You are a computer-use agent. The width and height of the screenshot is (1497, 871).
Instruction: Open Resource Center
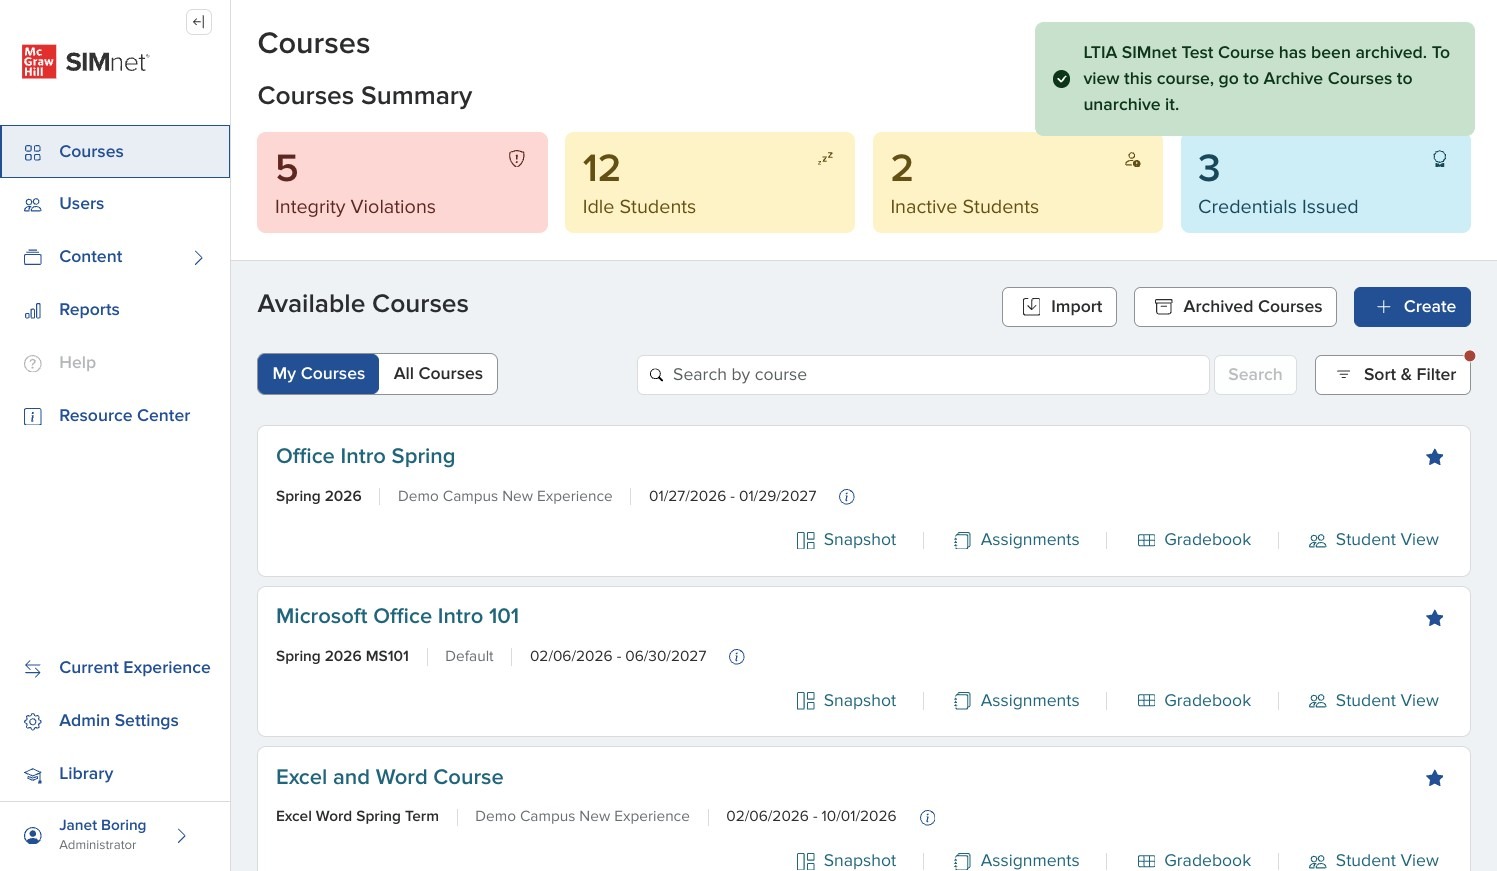coord(115,416)
